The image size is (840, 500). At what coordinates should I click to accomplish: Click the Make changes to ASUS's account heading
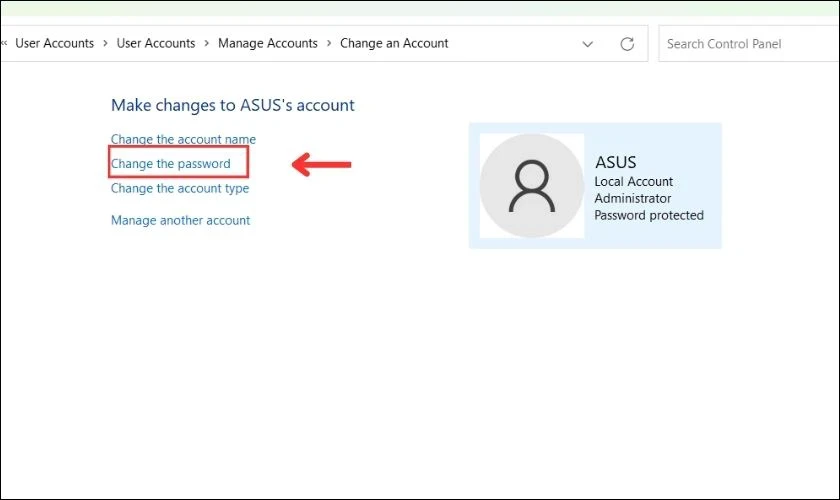coord(232,105)
